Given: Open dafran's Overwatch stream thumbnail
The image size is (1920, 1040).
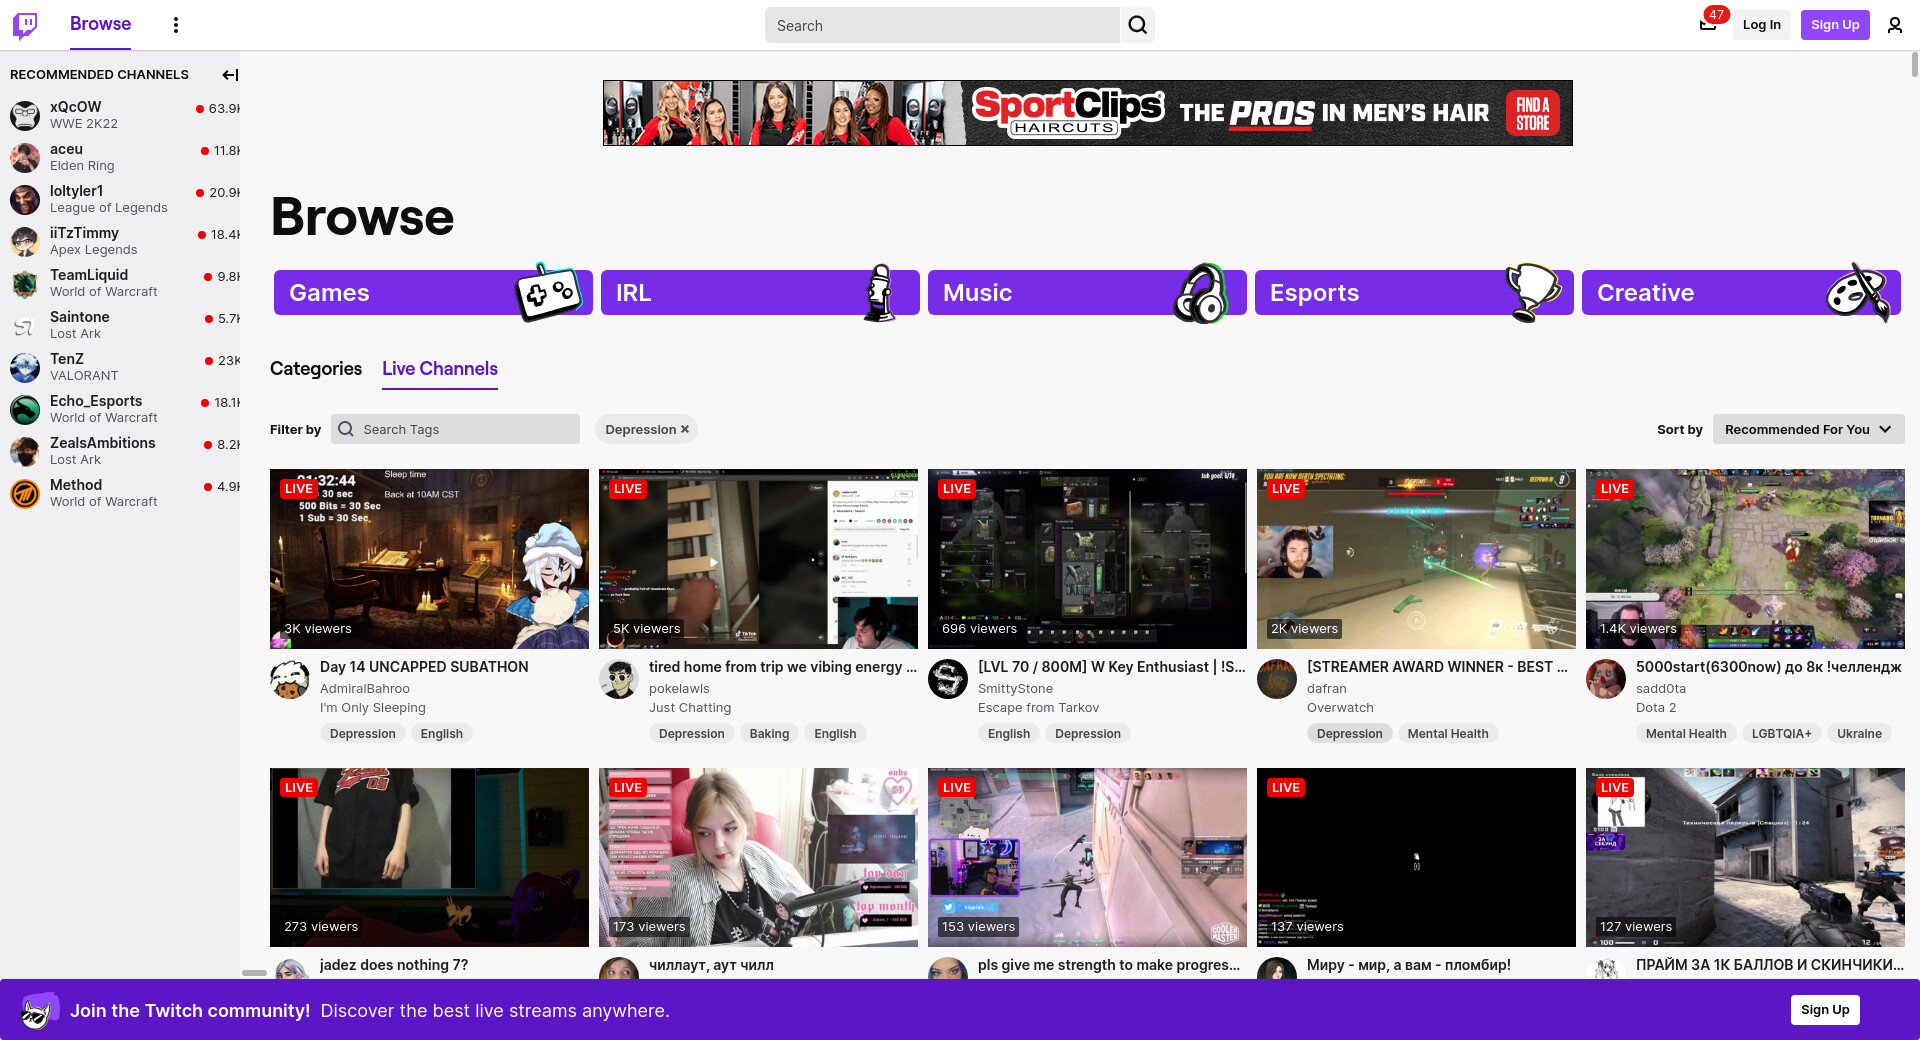Looking at the screenshot, I should 1415,558.
